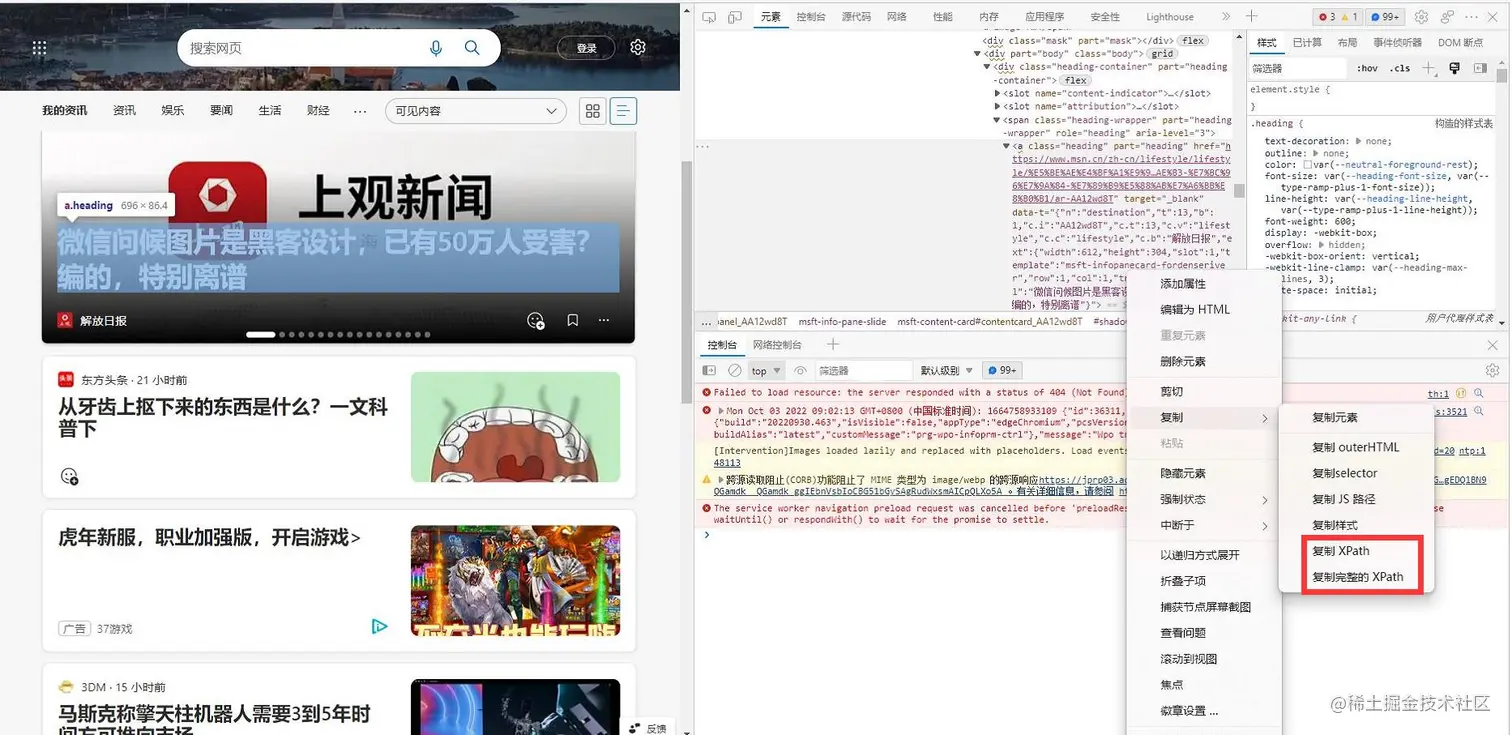The height and width of the screenshot is (735, 1512).
Task: Open the 源代码 tab
Action: coord(856,17)
